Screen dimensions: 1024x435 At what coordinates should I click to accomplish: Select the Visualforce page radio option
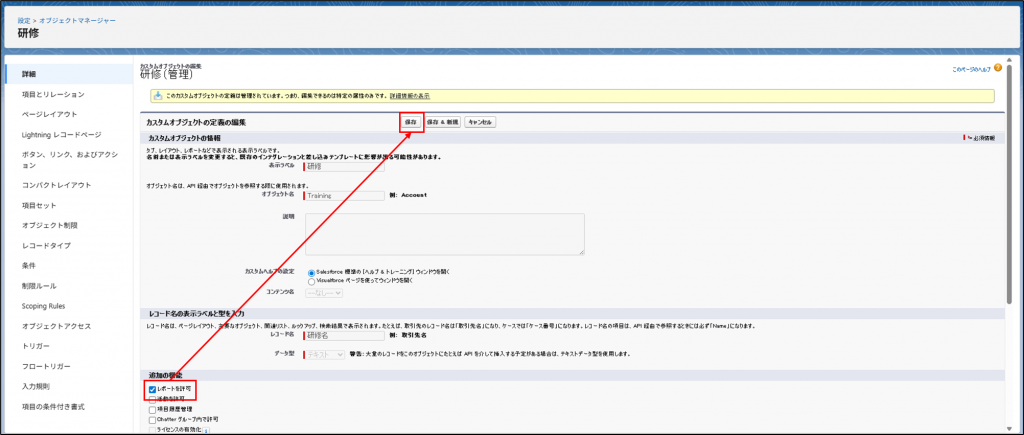point(313,281)
